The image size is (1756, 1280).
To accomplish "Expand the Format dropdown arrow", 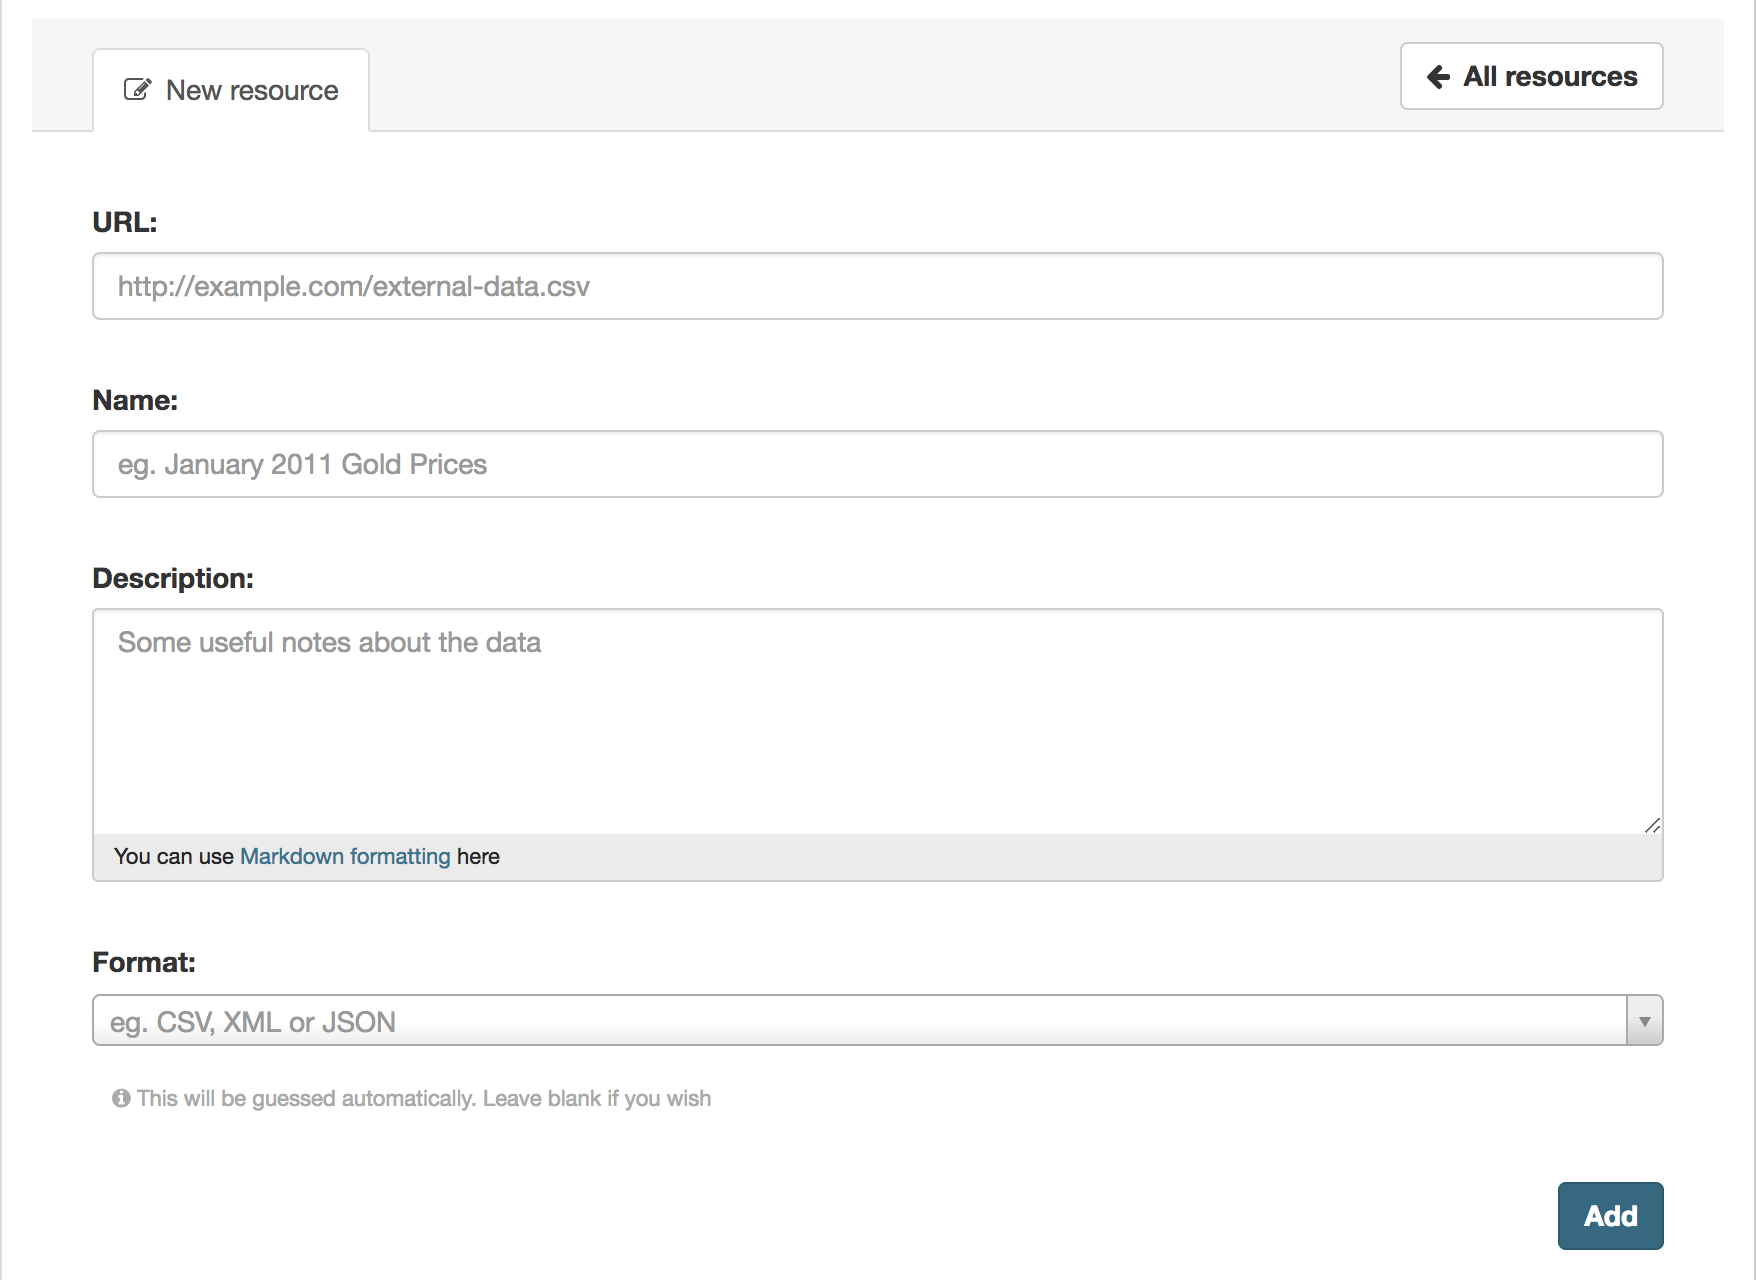I will coord(1644,1021).
